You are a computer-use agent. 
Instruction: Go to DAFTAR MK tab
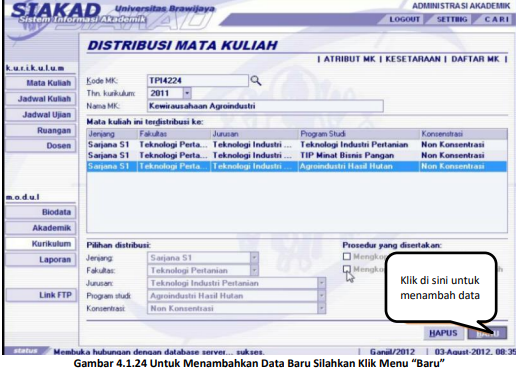point(475,59)
